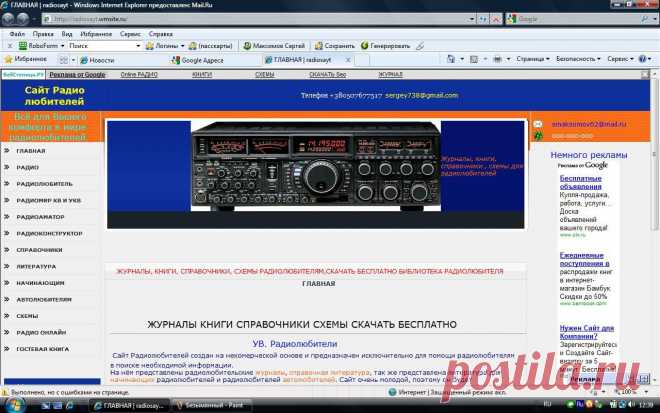The height and width of the screenshot is (413, 660).
Task: Open the Google Адреса favorites link
Action: click(x=198, y=60)
